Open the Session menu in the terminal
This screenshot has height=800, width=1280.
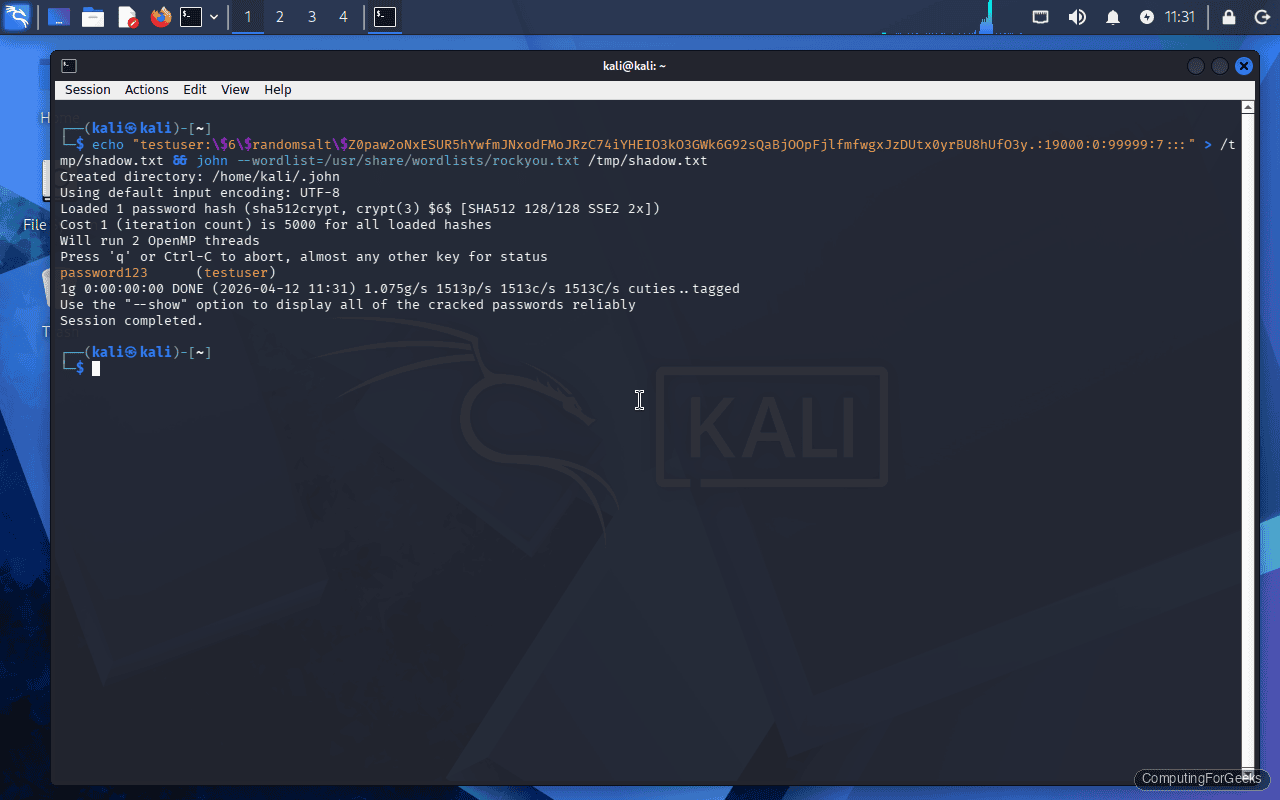coord(87,90)
